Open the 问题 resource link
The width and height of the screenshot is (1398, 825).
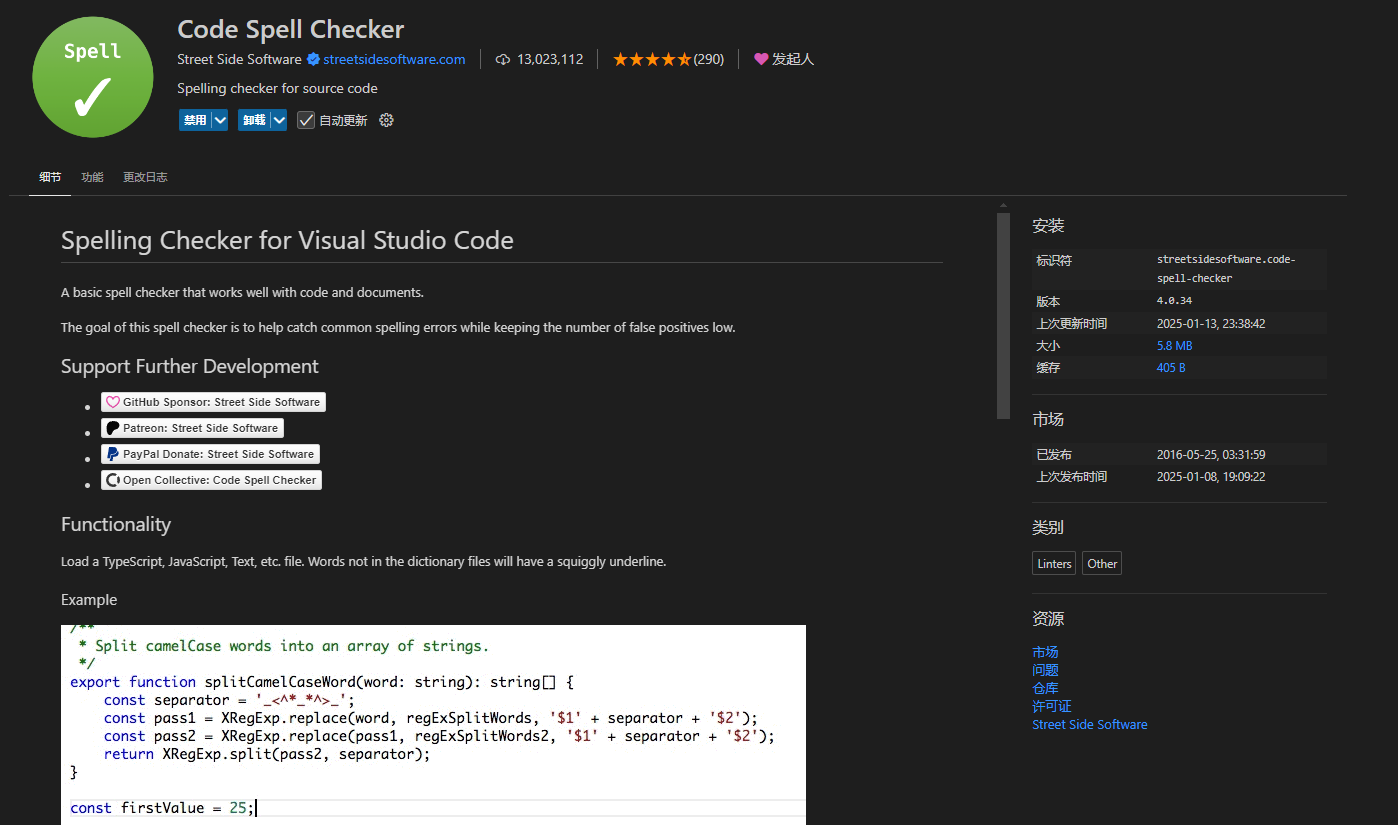pos(1045,670)
